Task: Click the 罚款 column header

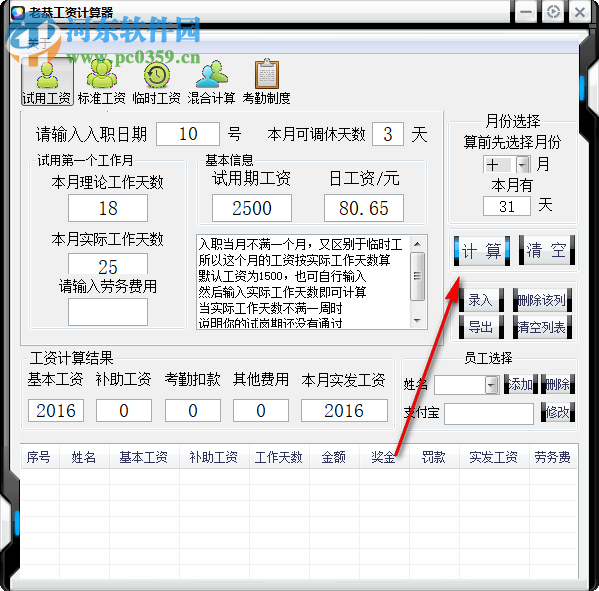Action: [x=434, y=457]
